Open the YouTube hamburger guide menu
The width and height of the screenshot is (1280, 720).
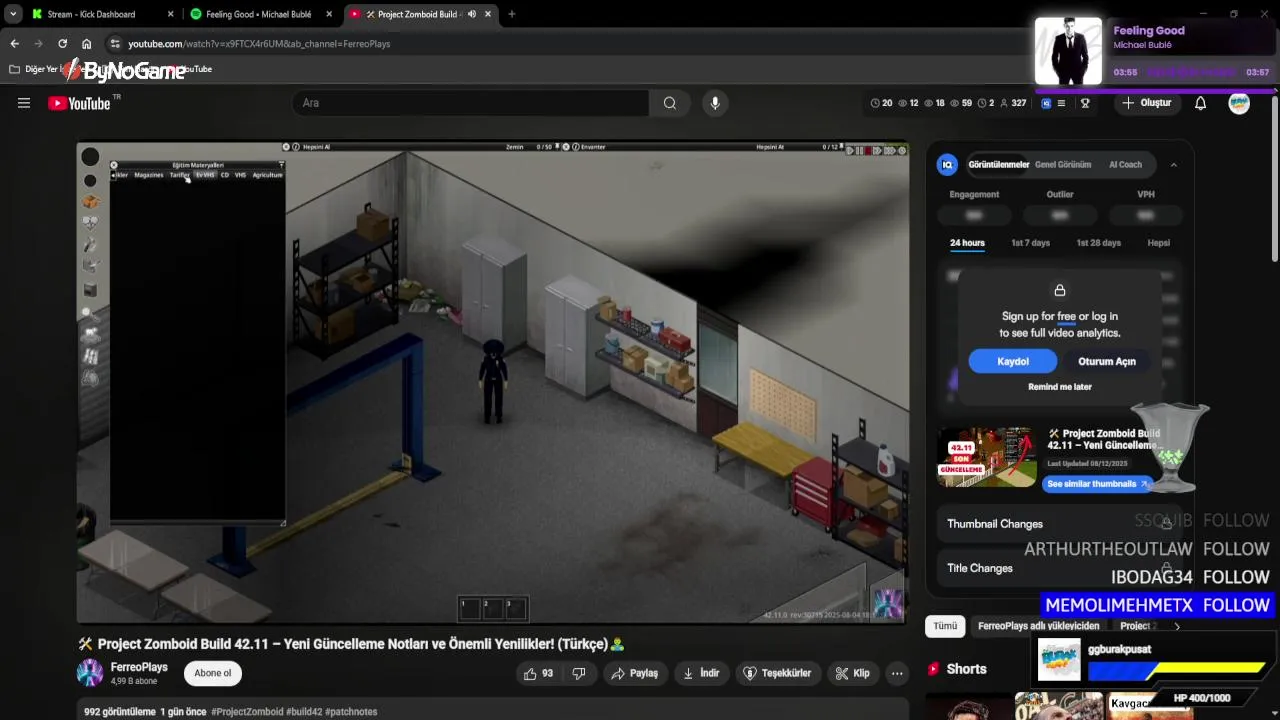(x=24, y=103)
